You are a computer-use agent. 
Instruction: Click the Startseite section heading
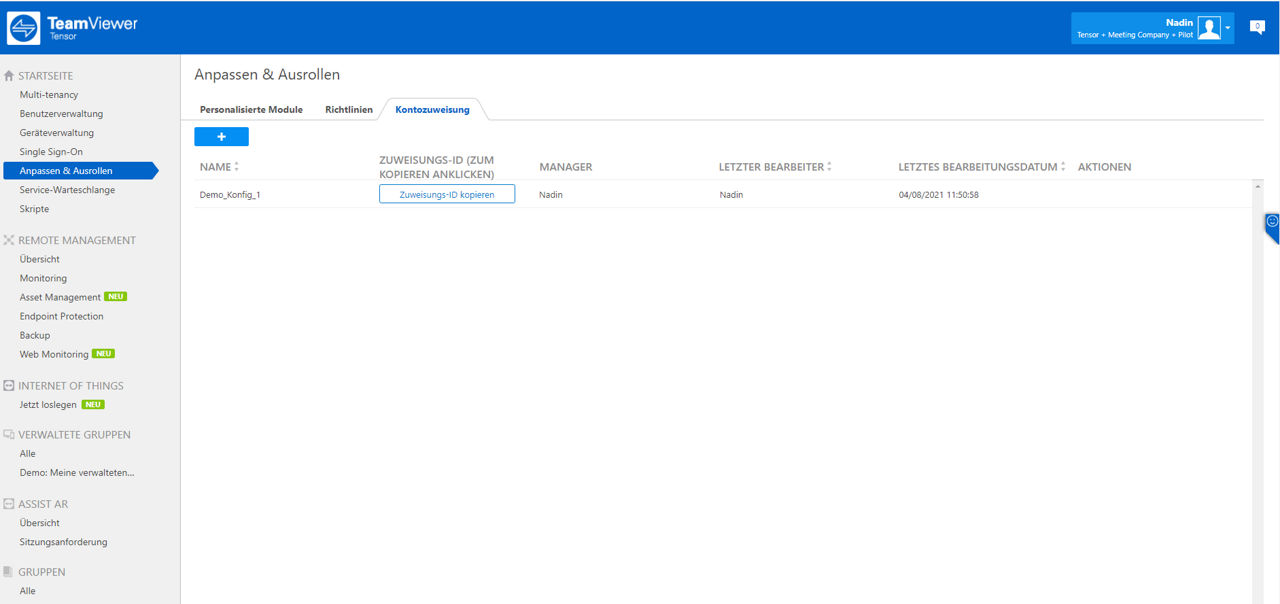click(x=46, y=76)
